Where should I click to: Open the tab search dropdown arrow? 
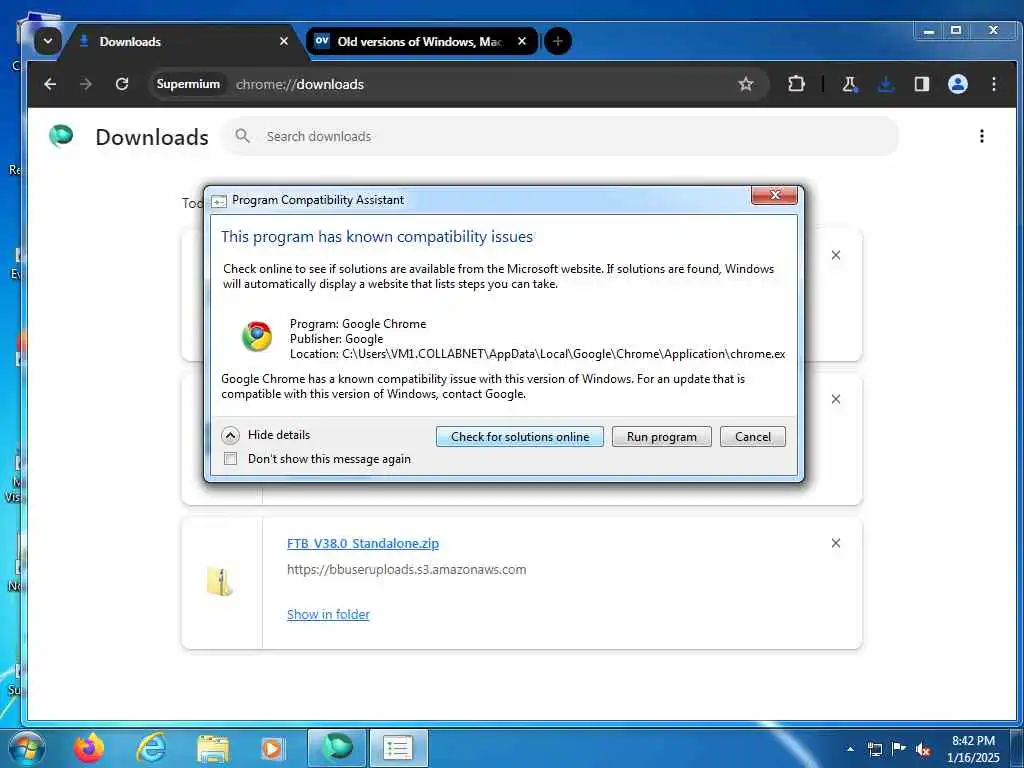tap(48, 41)
